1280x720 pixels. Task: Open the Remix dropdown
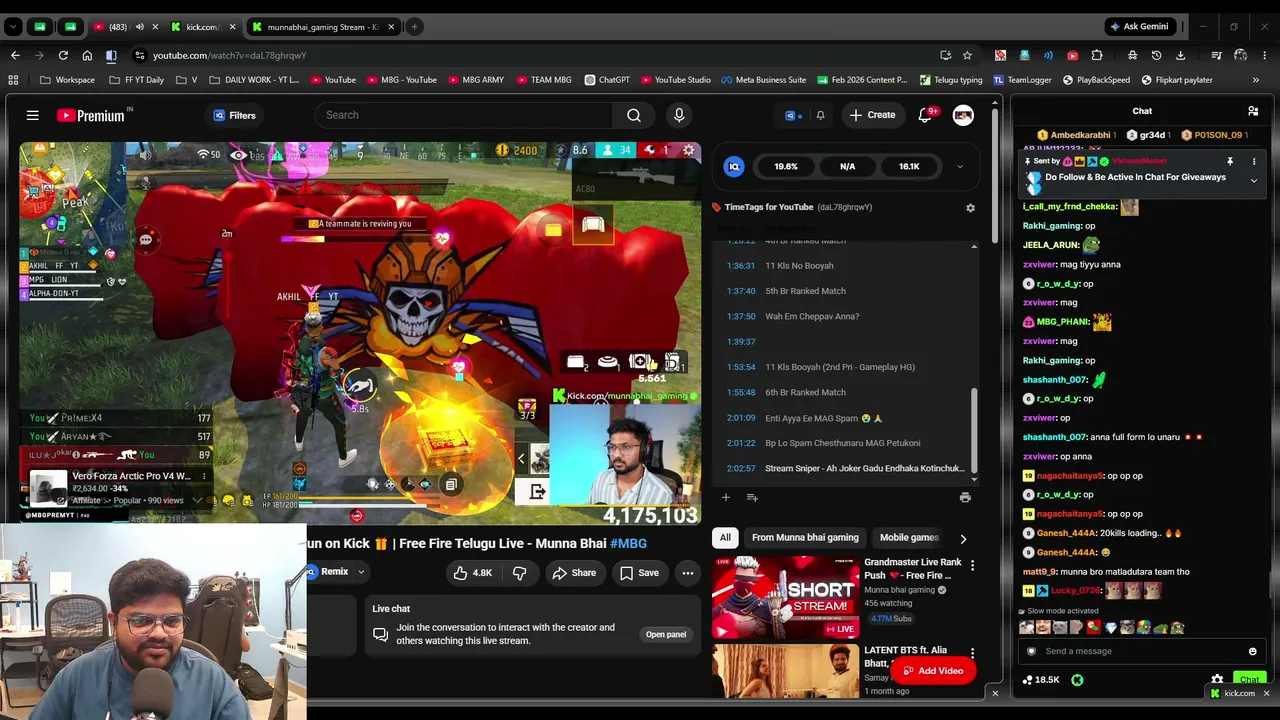pyautogui.click(x=361, y=572)
